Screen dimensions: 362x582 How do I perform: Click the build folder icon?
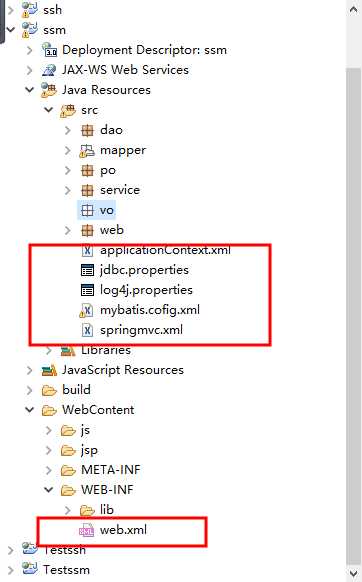49,390
